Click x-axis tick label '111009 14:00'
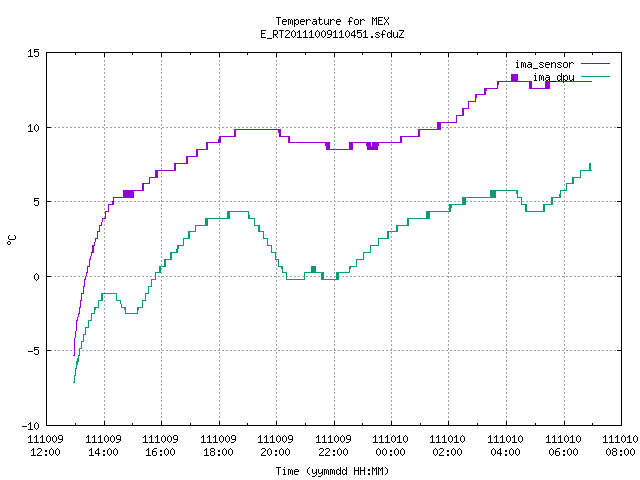640x480 pixels. coord(103,446)
